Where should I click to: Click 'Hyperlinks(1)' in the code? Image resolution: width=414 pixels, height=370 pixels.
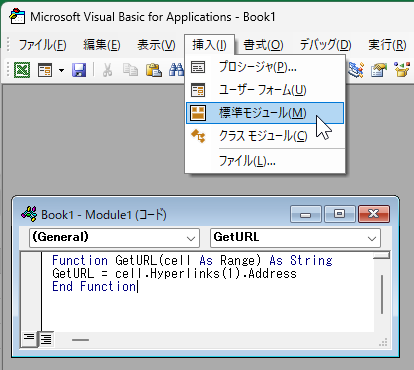pyautogui.click(x=193, y=274)
